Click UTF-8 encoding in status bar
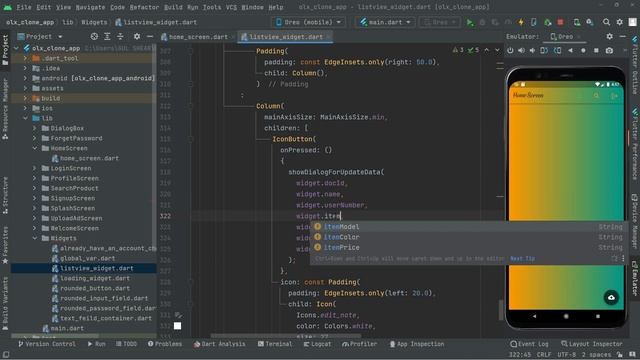Image resolution: width=640 pixels, height=360 pixels. (567, 354)
